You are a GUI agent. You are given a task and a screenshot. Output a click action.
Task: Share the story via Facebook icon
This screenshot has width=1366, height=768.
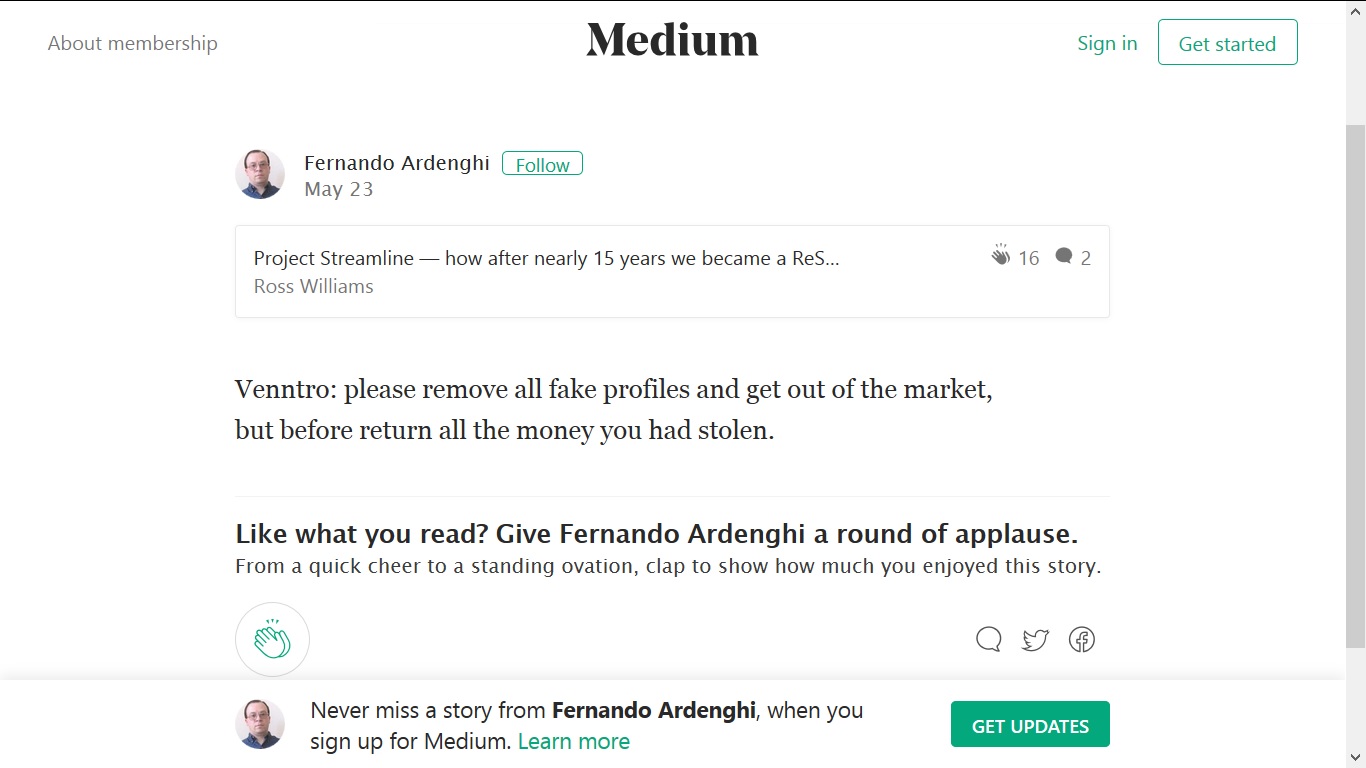pyautogui.click(x=1082, y=639)
